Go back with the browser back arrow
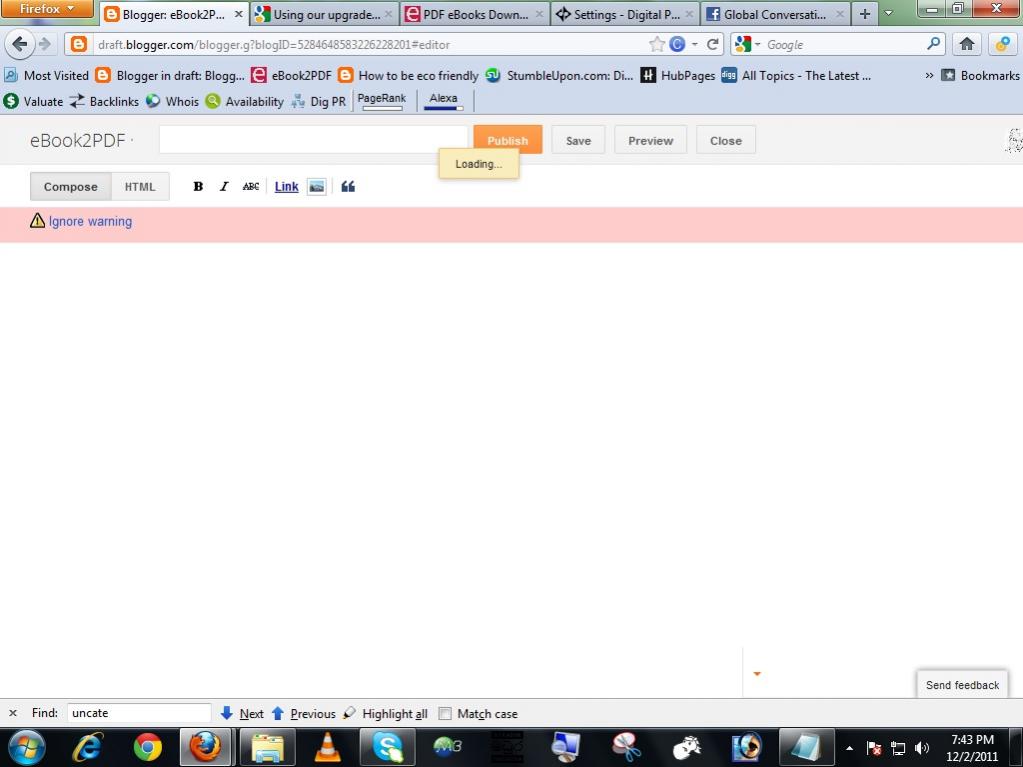The image size is (1023, 767). click(20, 44)
